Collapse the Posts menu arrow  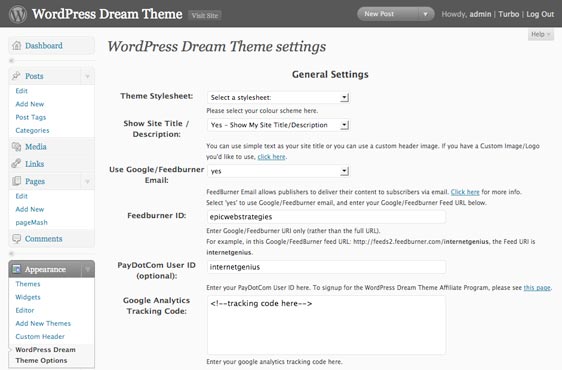[x=87, y=76]
